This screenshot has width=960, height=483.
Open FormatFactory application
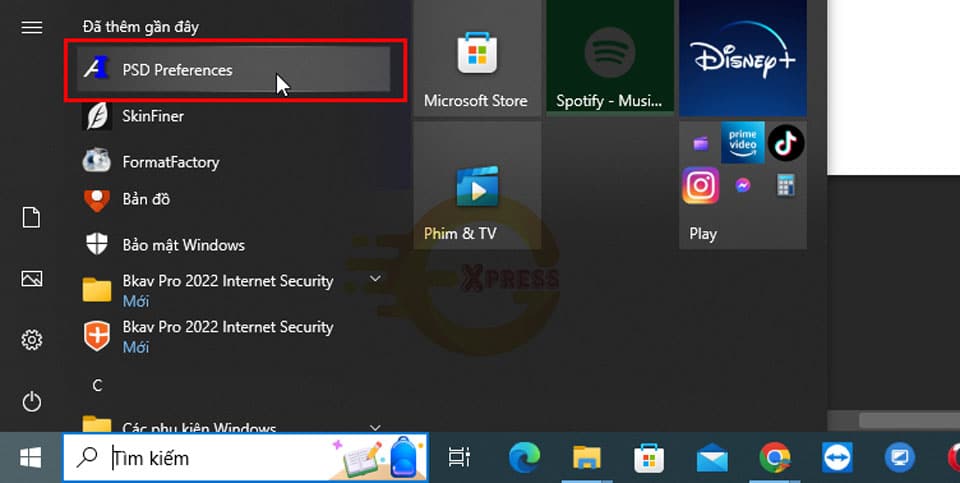170,162
